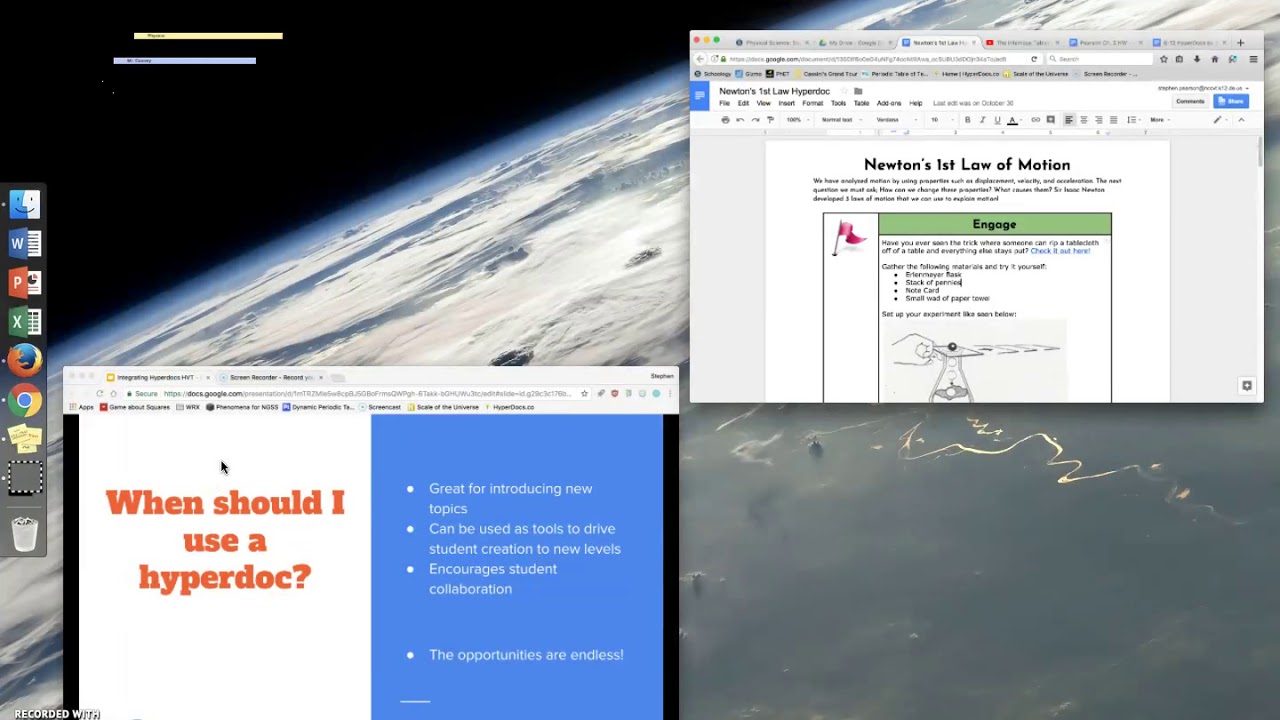Expand the More toolbar options in Docs
The height and width of the screenshot is (720, 1280).
1159,120
